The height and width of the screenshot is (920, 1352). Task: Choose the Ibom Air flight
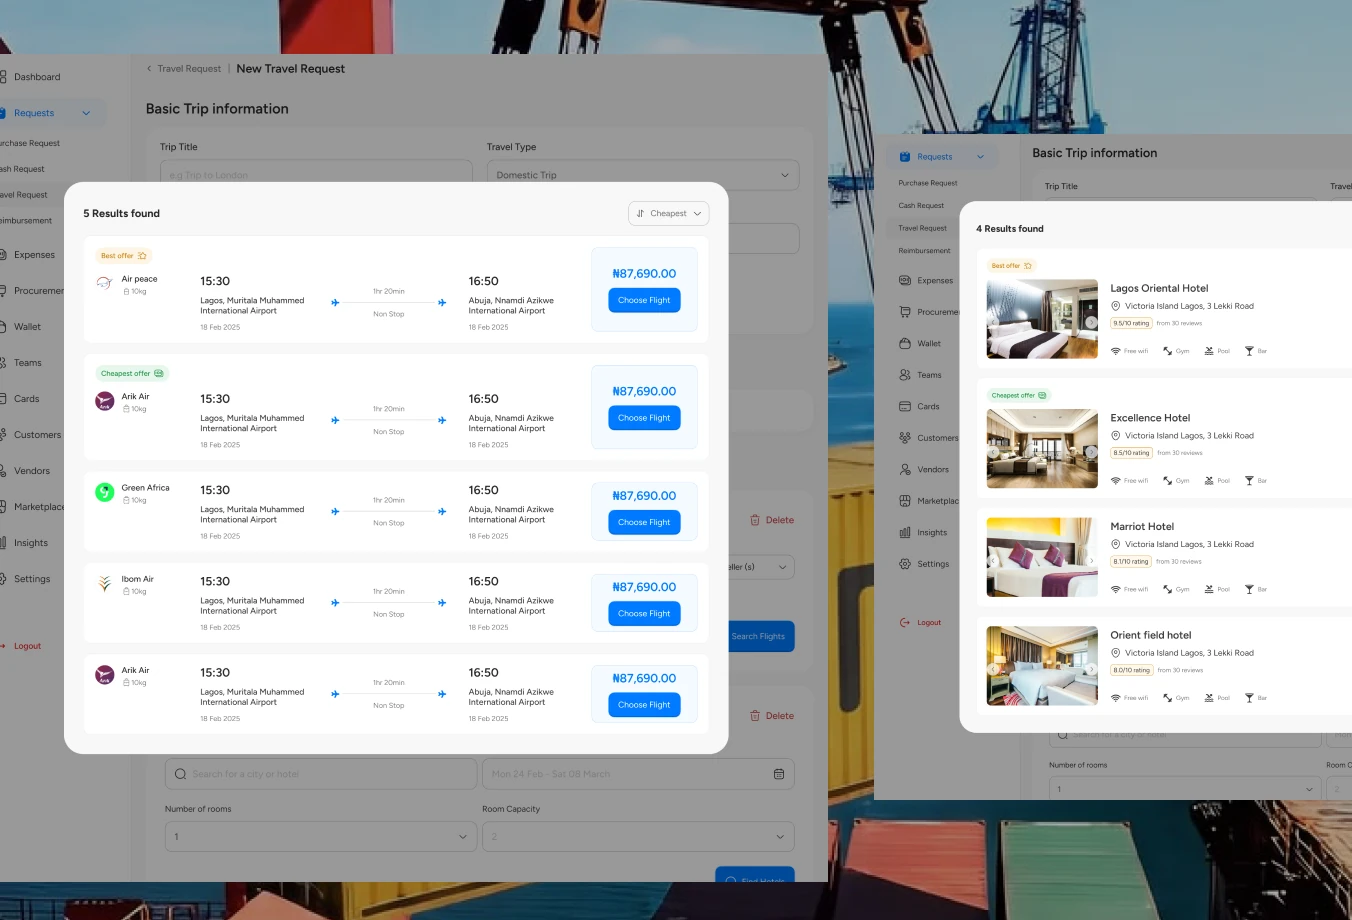coord(644,613)
